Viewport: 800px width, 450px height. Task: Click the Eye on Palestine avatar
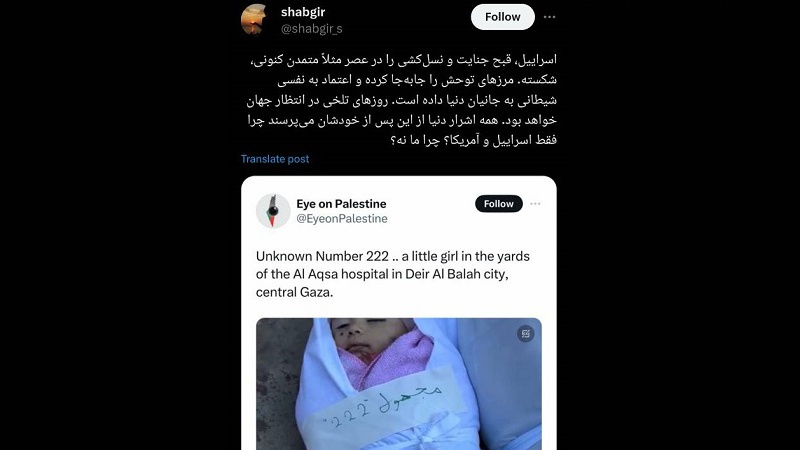tap(273, 211)
